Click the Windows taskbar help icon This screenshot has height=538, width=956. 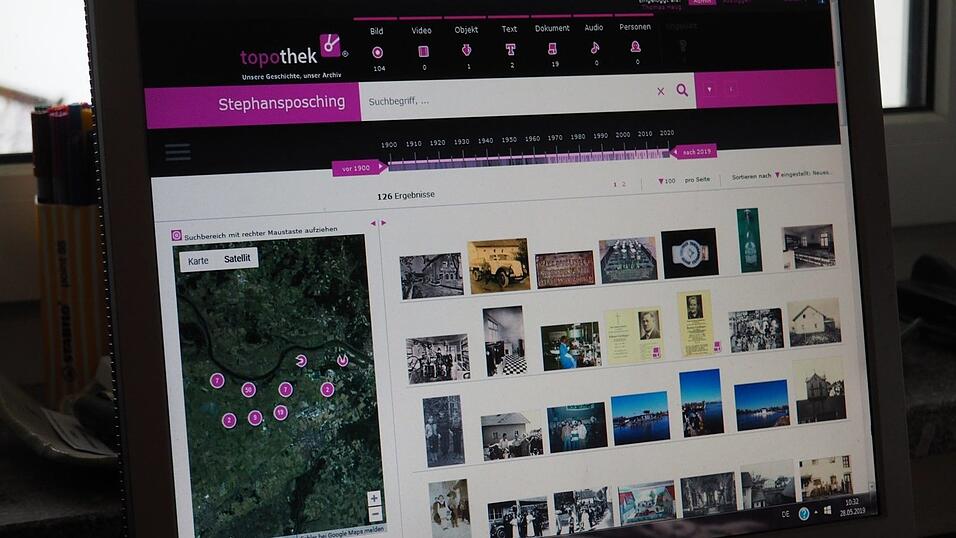(804, 514)
